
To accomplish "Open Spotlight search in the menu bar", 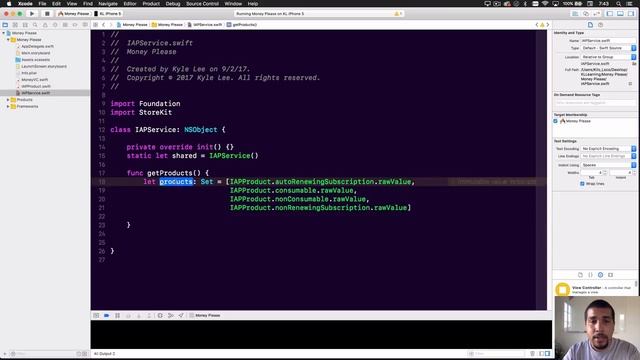I will coord(619,4).
